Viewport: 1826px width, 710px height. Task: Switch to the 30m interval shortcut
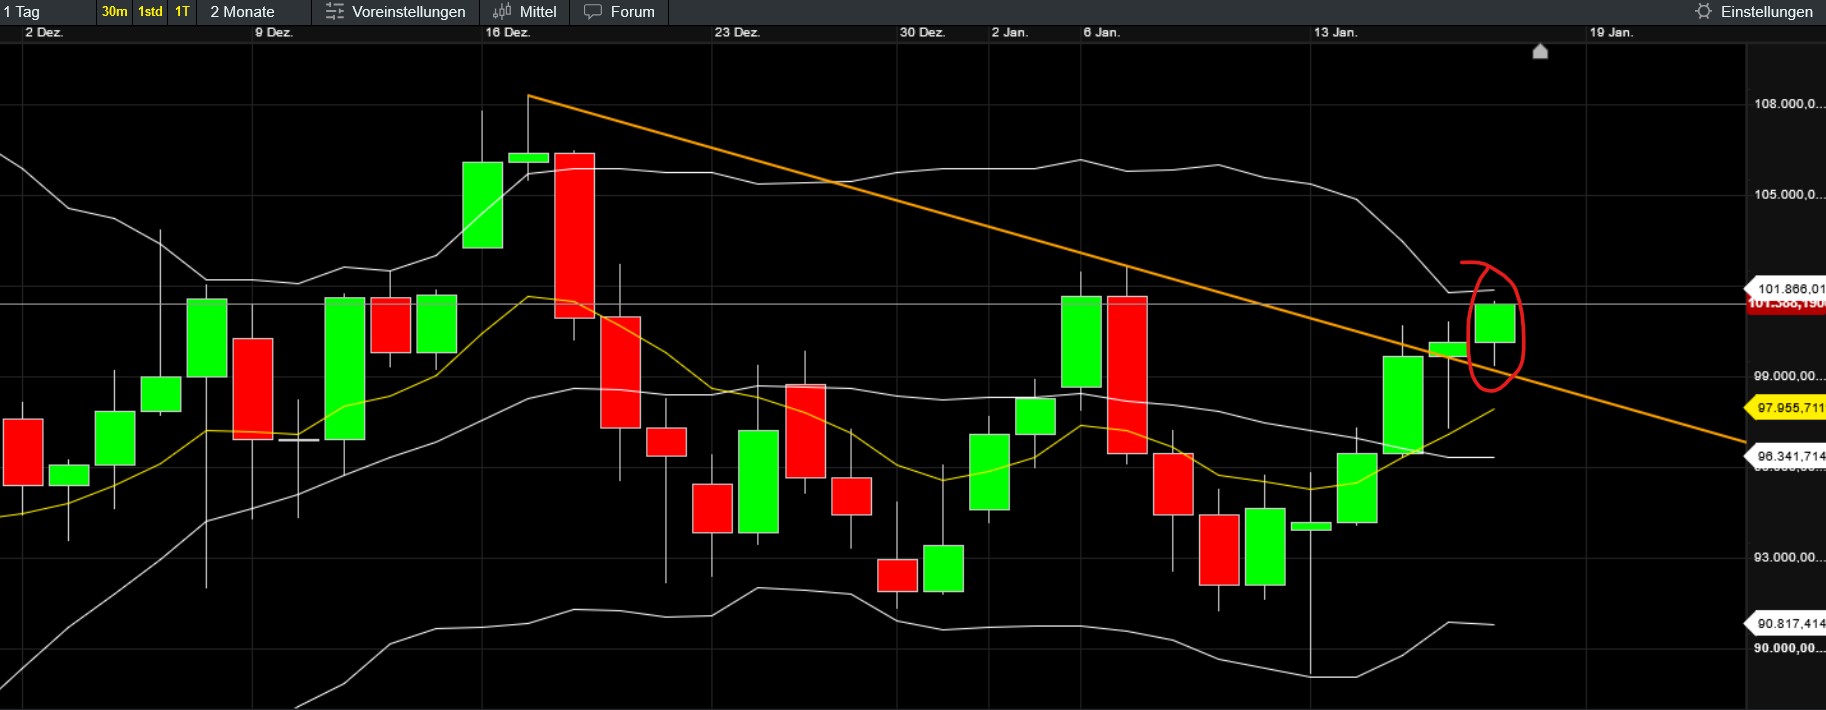(x=114, y=12)
